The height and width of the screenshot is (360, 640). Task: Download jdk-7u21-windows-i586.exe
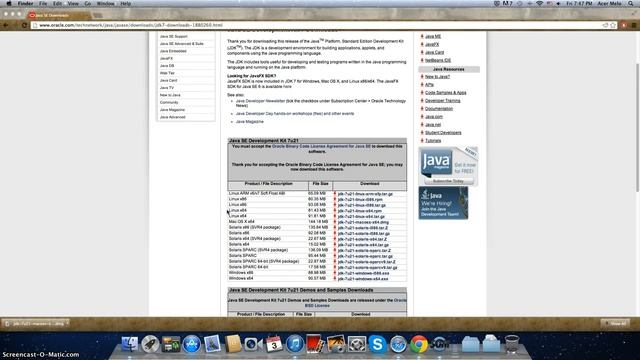tap(363, 273)
